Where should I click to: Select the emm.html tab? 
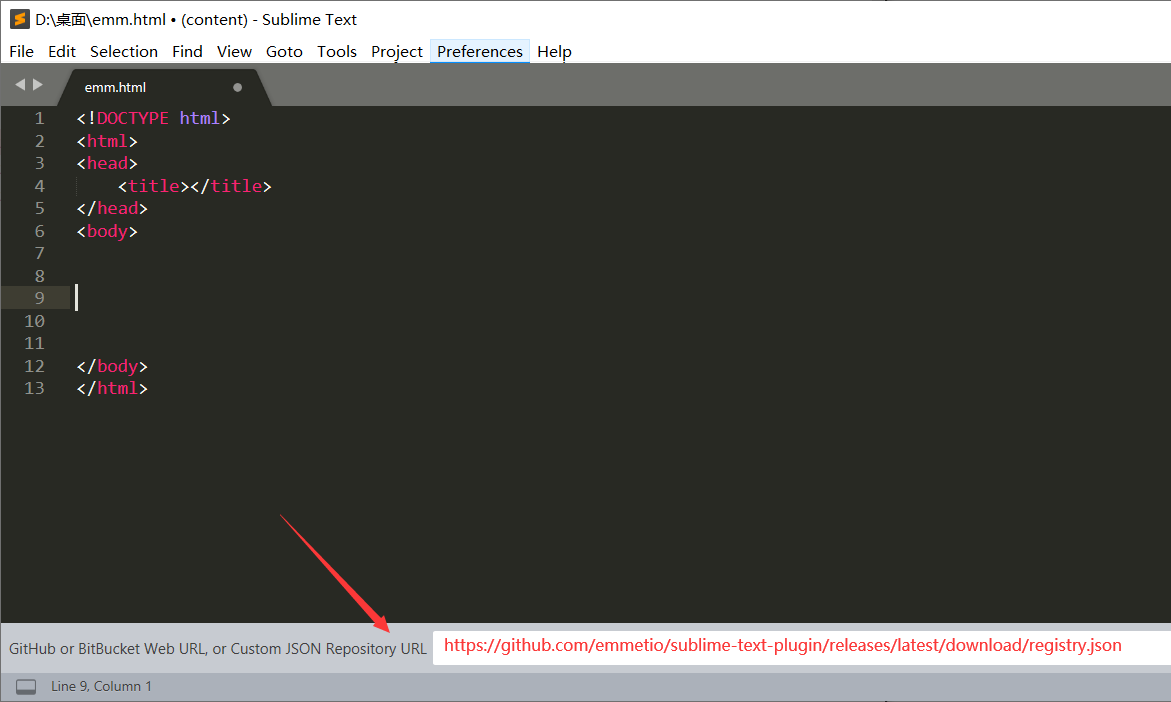tap(115, 87)
